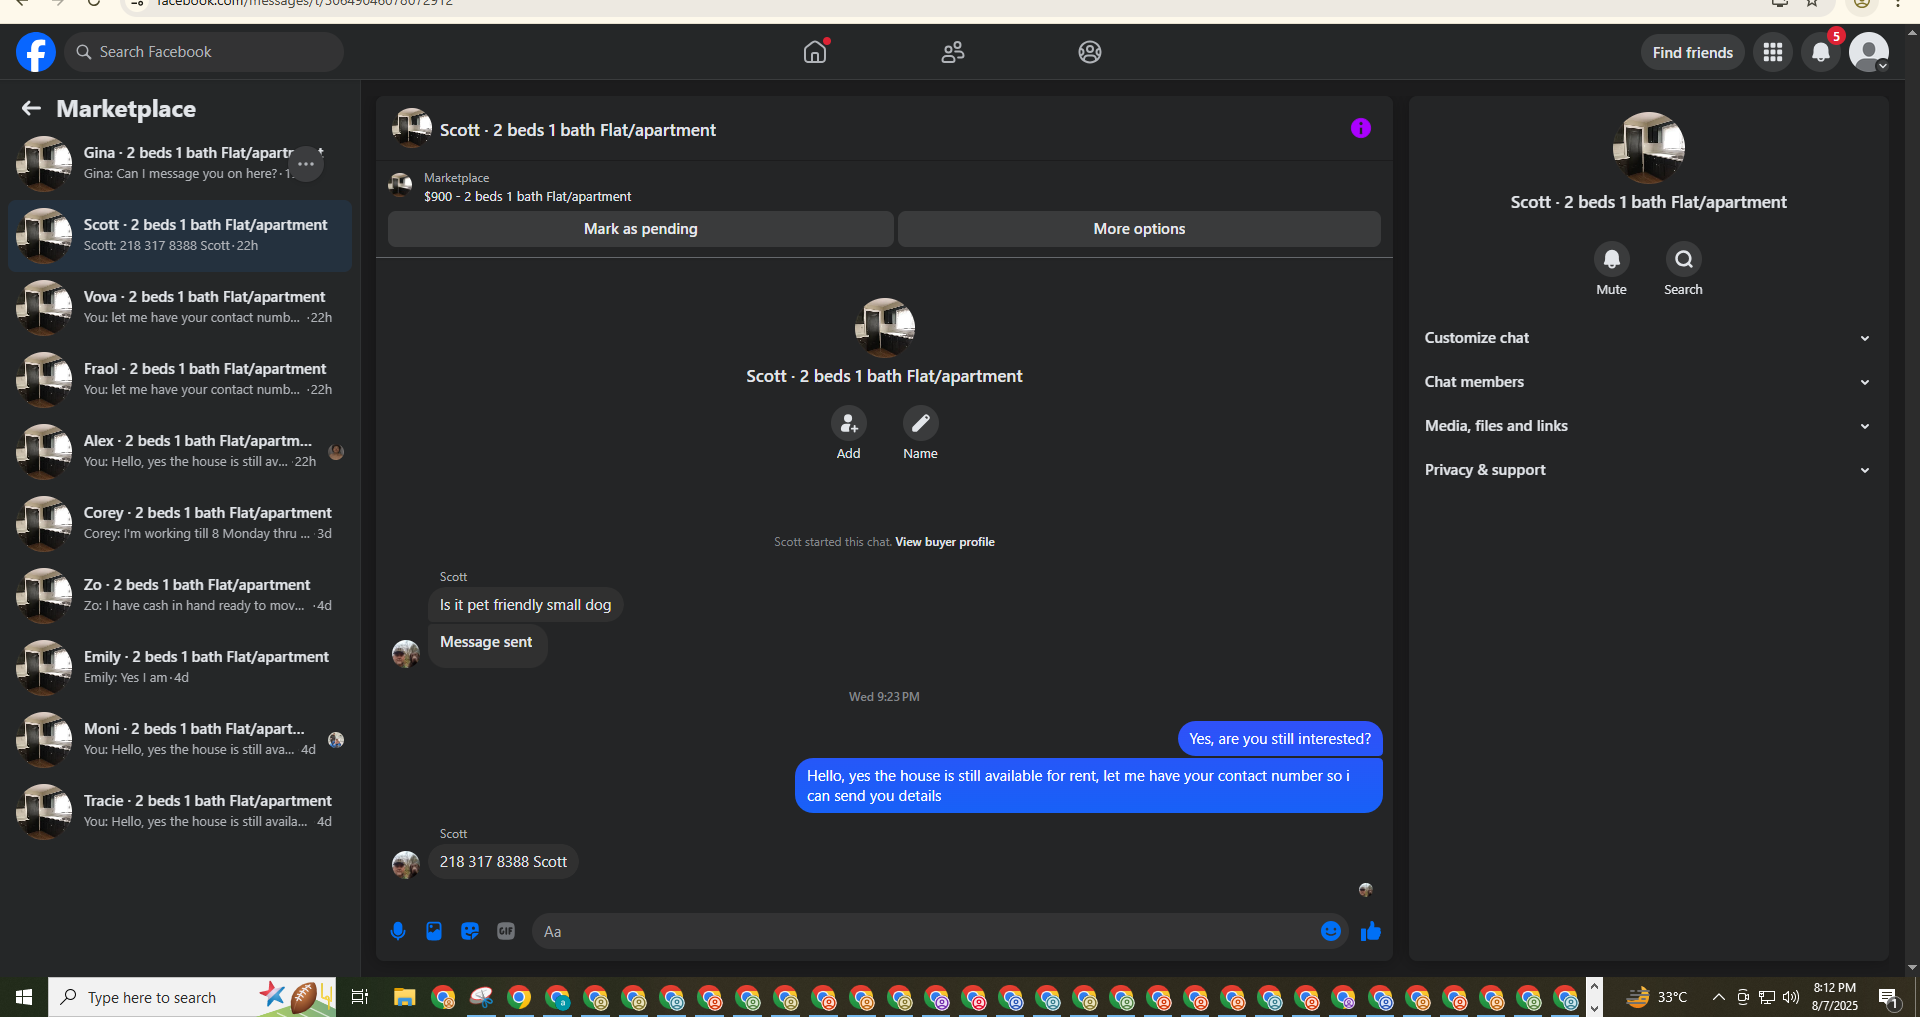Open the Gina conversation
This screenshot has height=1017, width=1920.
(x=180, y=163)
